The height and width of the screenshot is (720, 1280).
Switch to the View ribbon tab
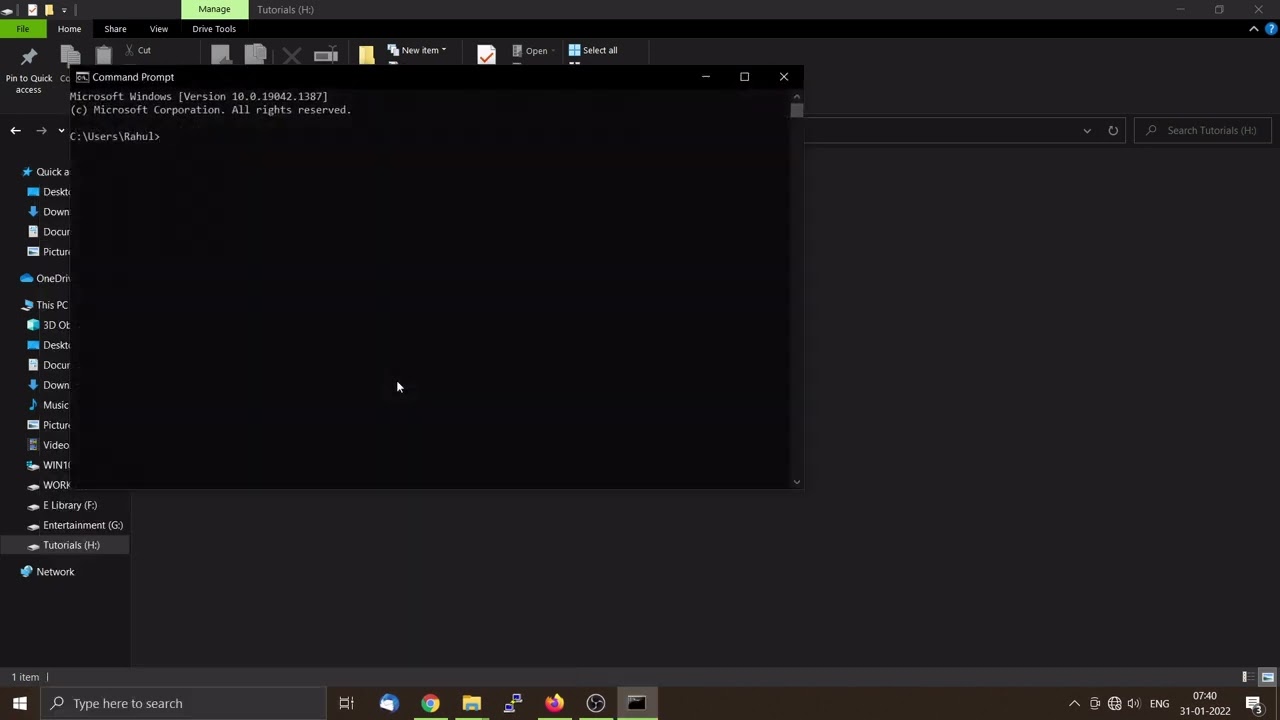[x=159, y=29]
